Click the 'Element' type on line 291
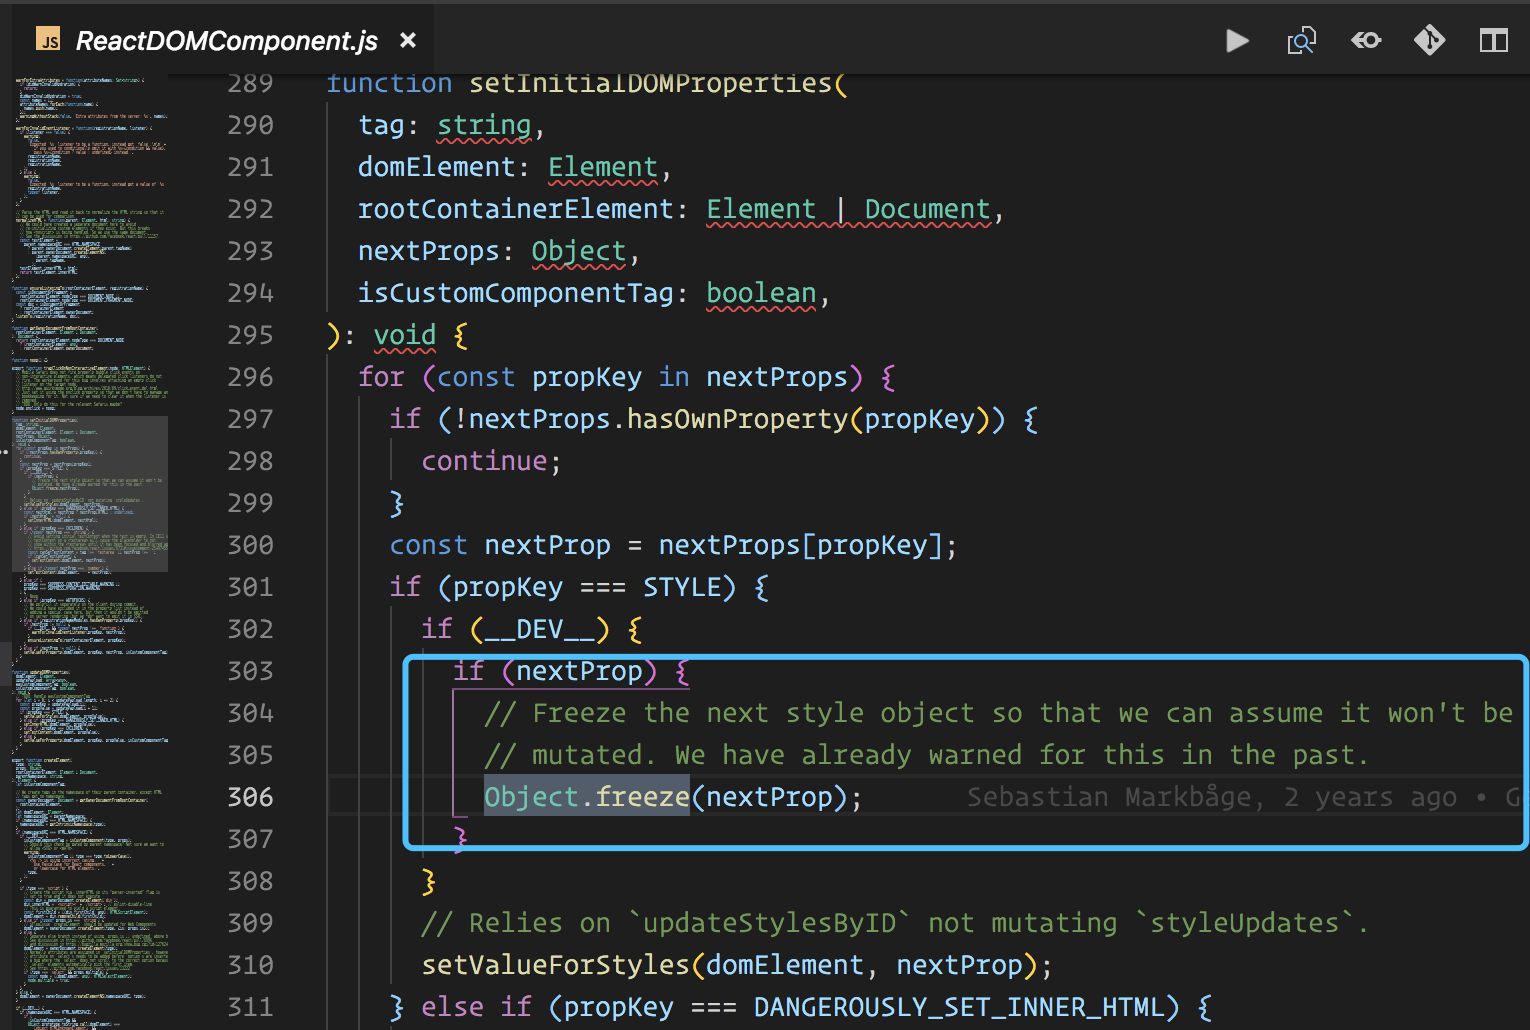 tap(603, 167)
